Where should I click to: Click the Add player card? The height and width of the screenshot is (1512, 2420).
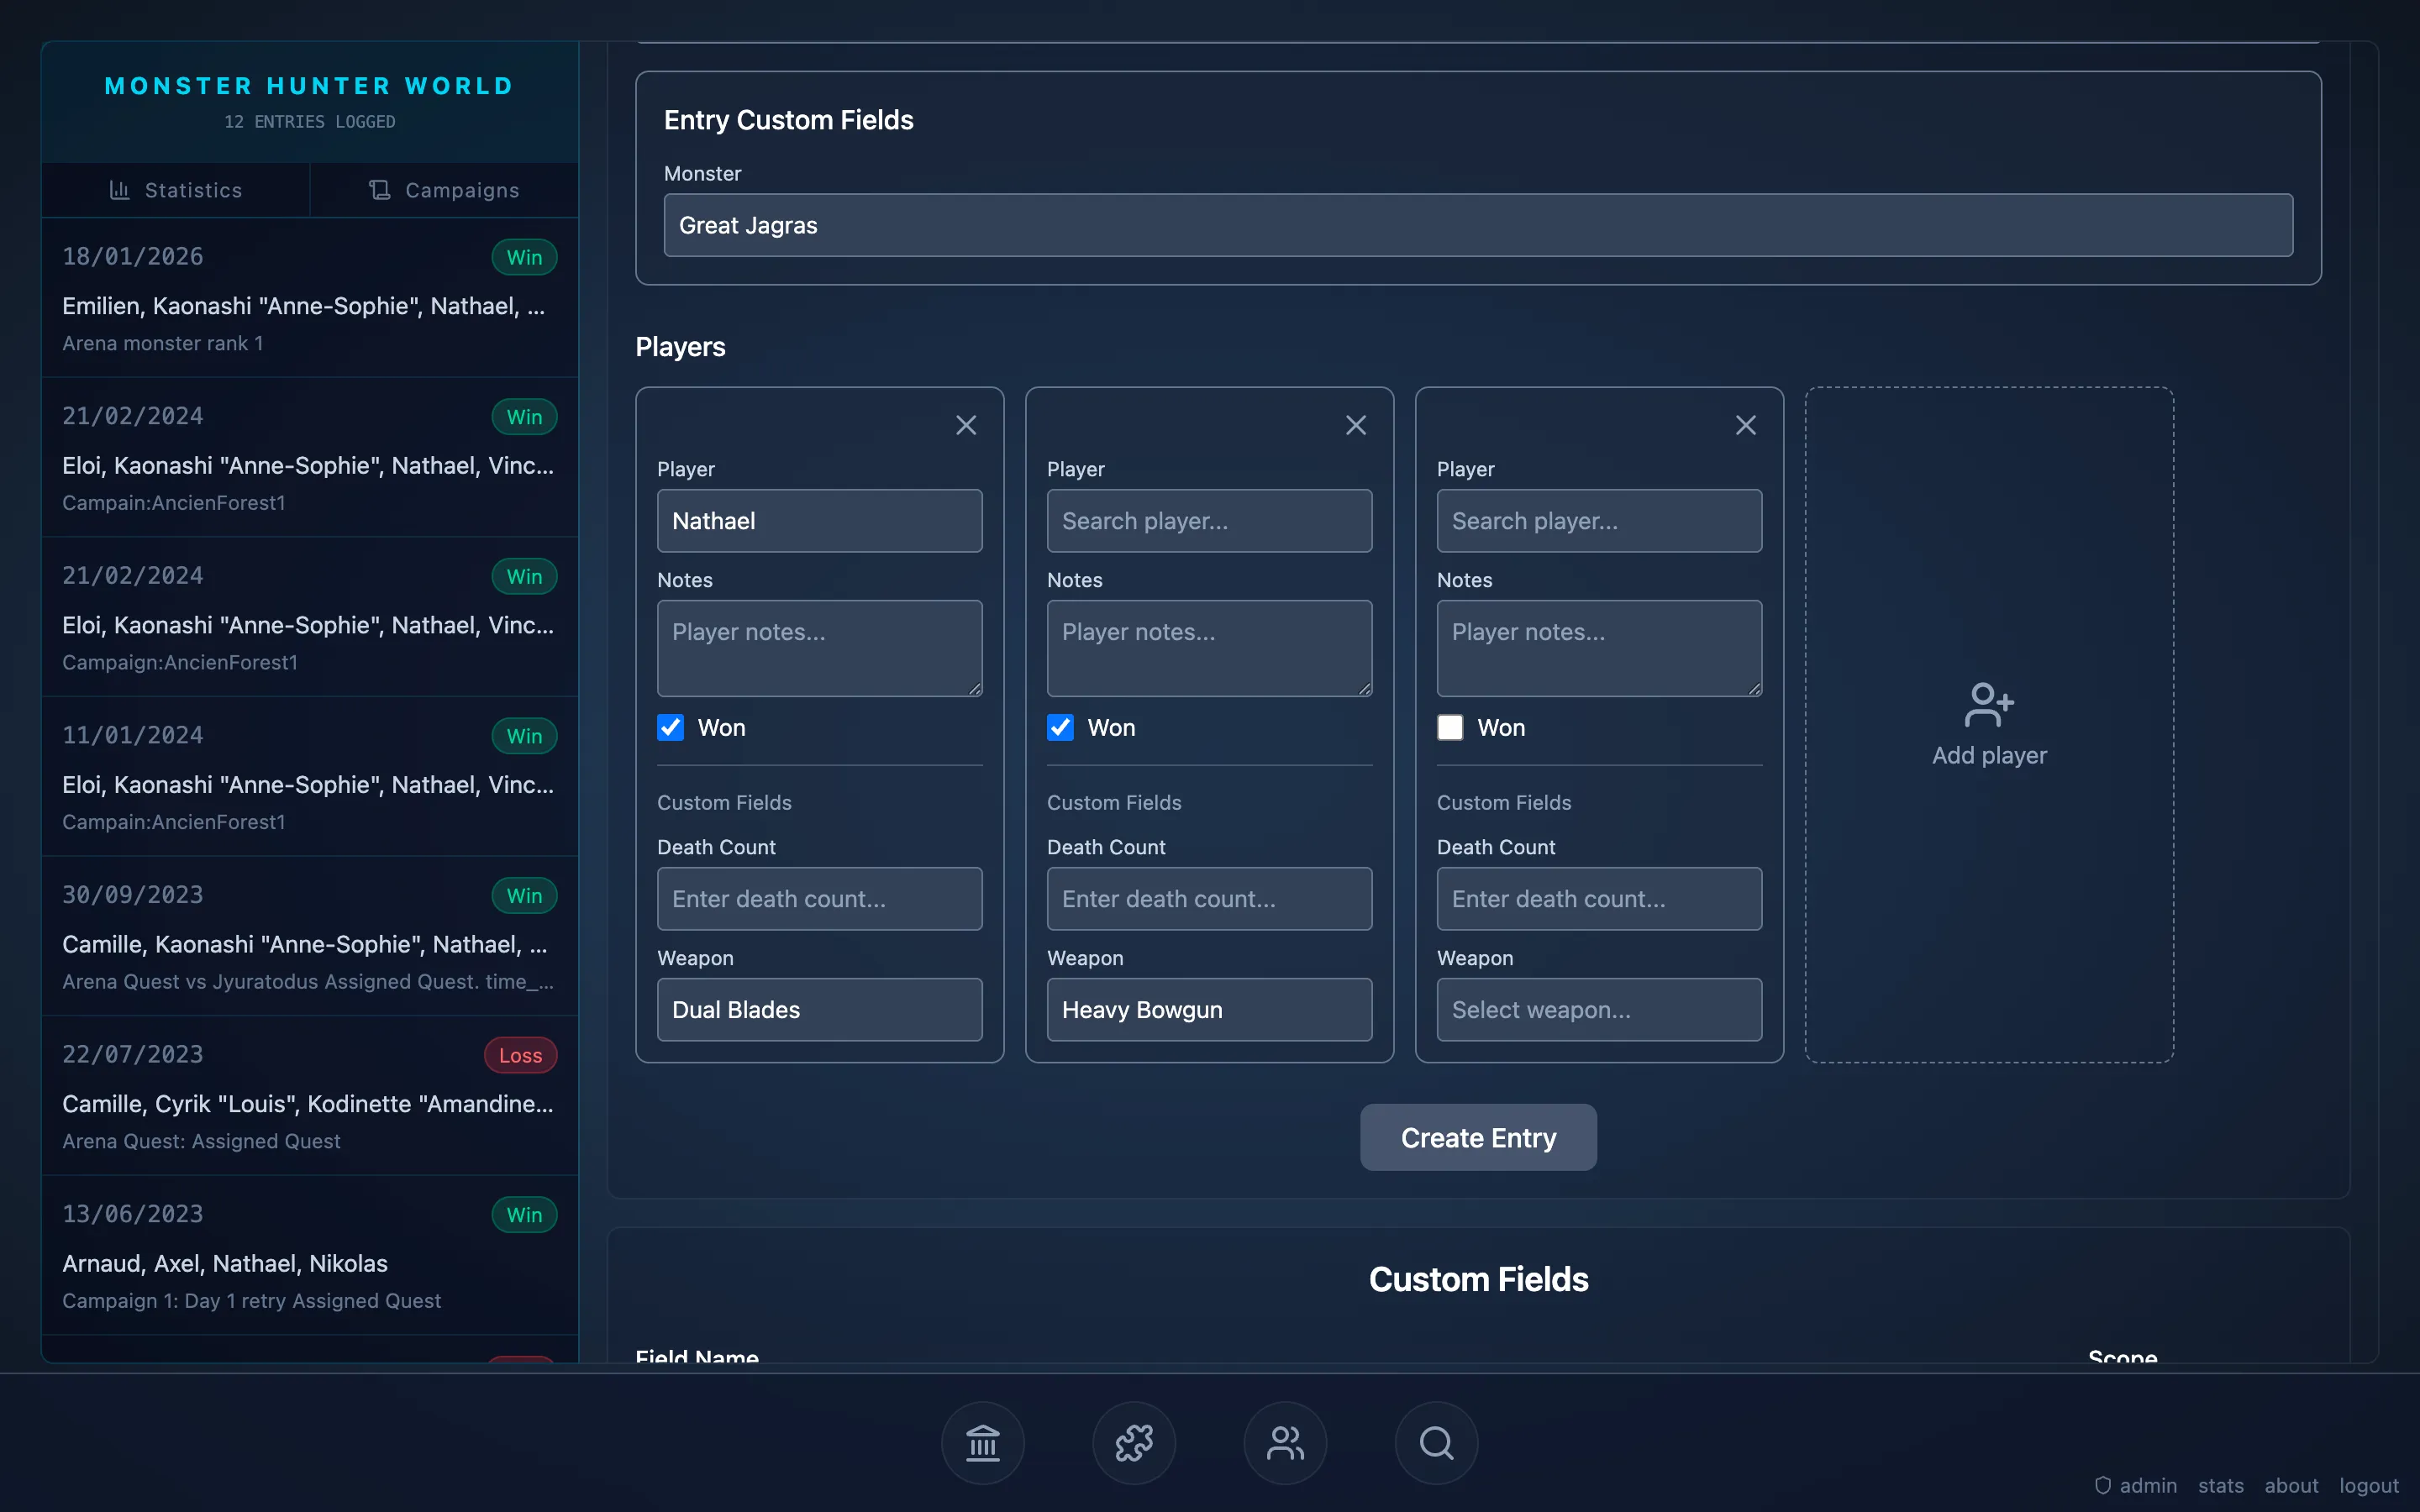pos(1989,725)
